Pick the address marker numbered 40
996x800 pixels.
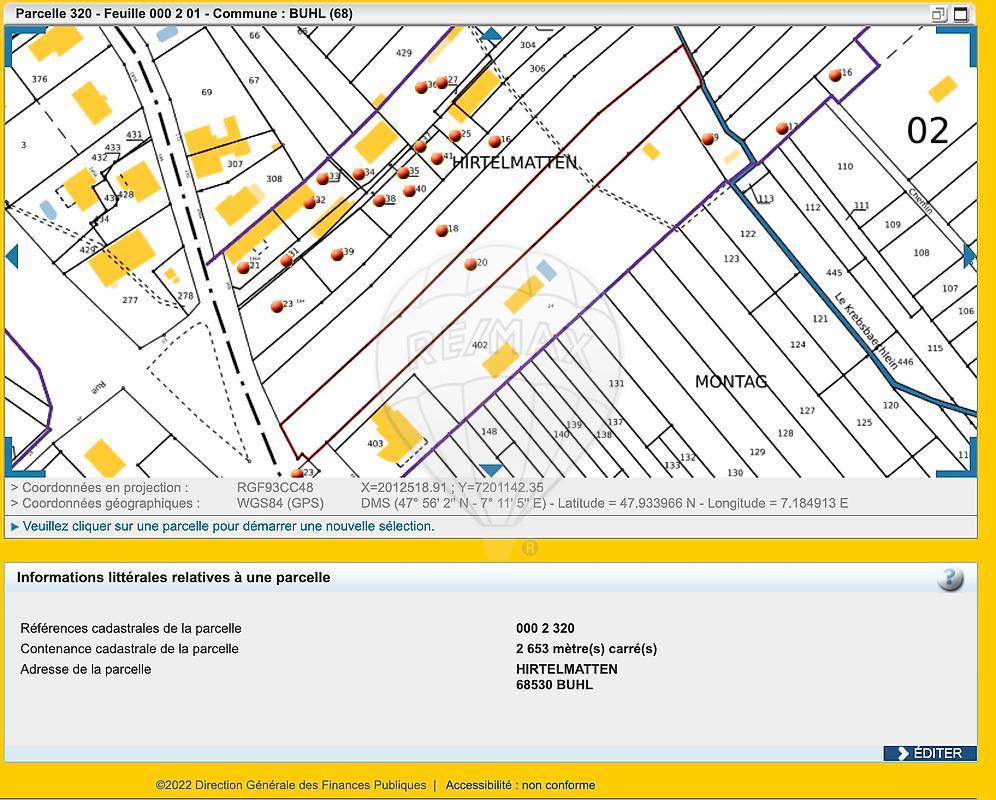(409, 191)
